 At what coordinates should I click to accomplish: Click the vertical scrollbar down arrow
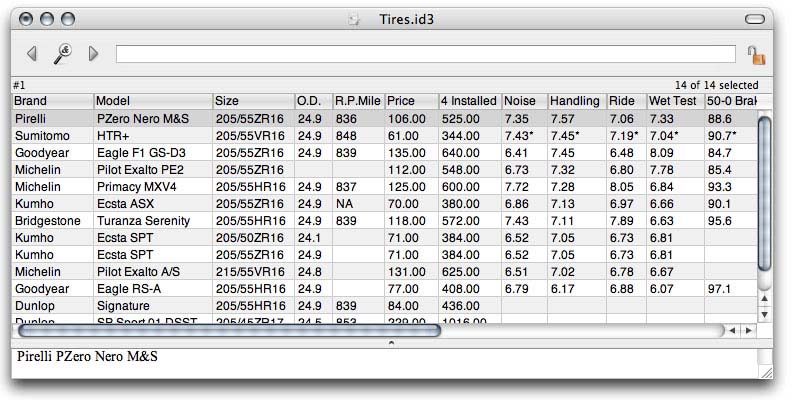[x=765, y=314]
